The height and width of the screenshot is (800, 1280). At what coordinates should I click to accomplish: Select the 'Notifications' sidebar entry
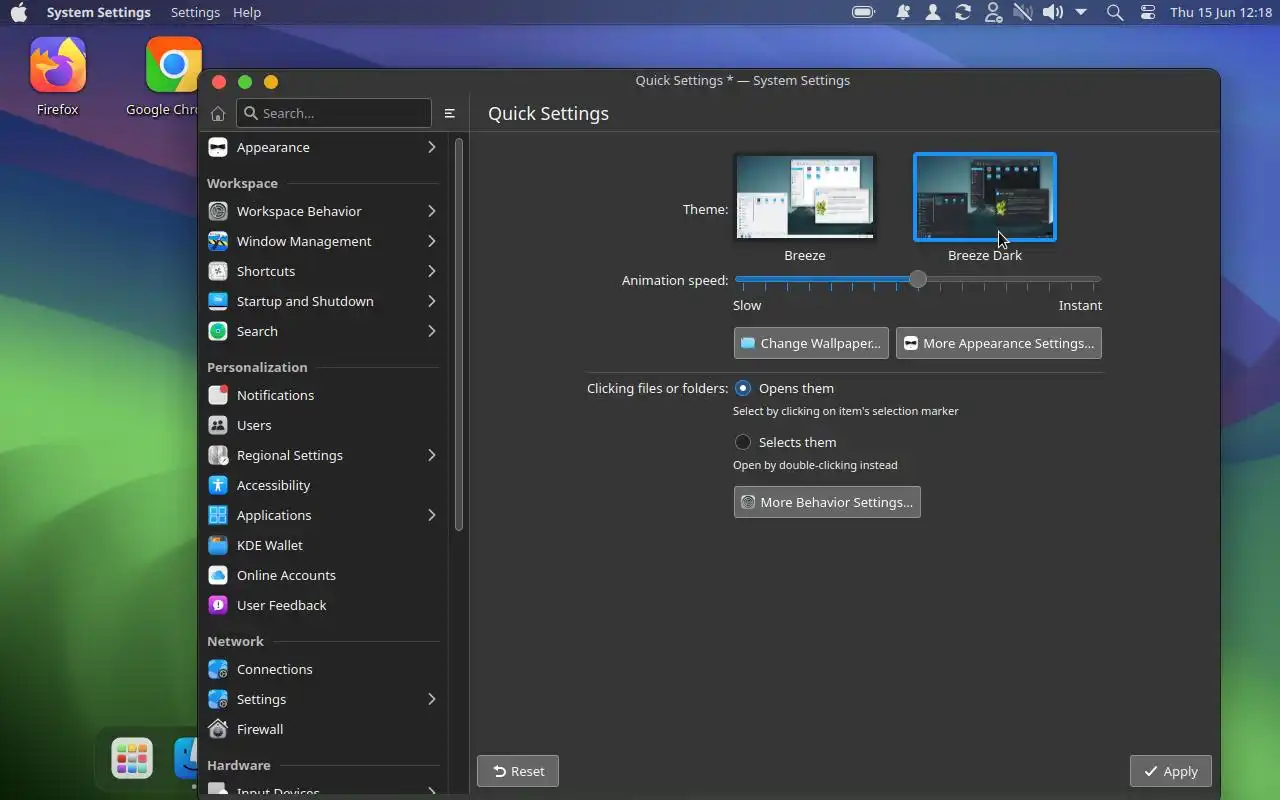[x=322, y=395]
